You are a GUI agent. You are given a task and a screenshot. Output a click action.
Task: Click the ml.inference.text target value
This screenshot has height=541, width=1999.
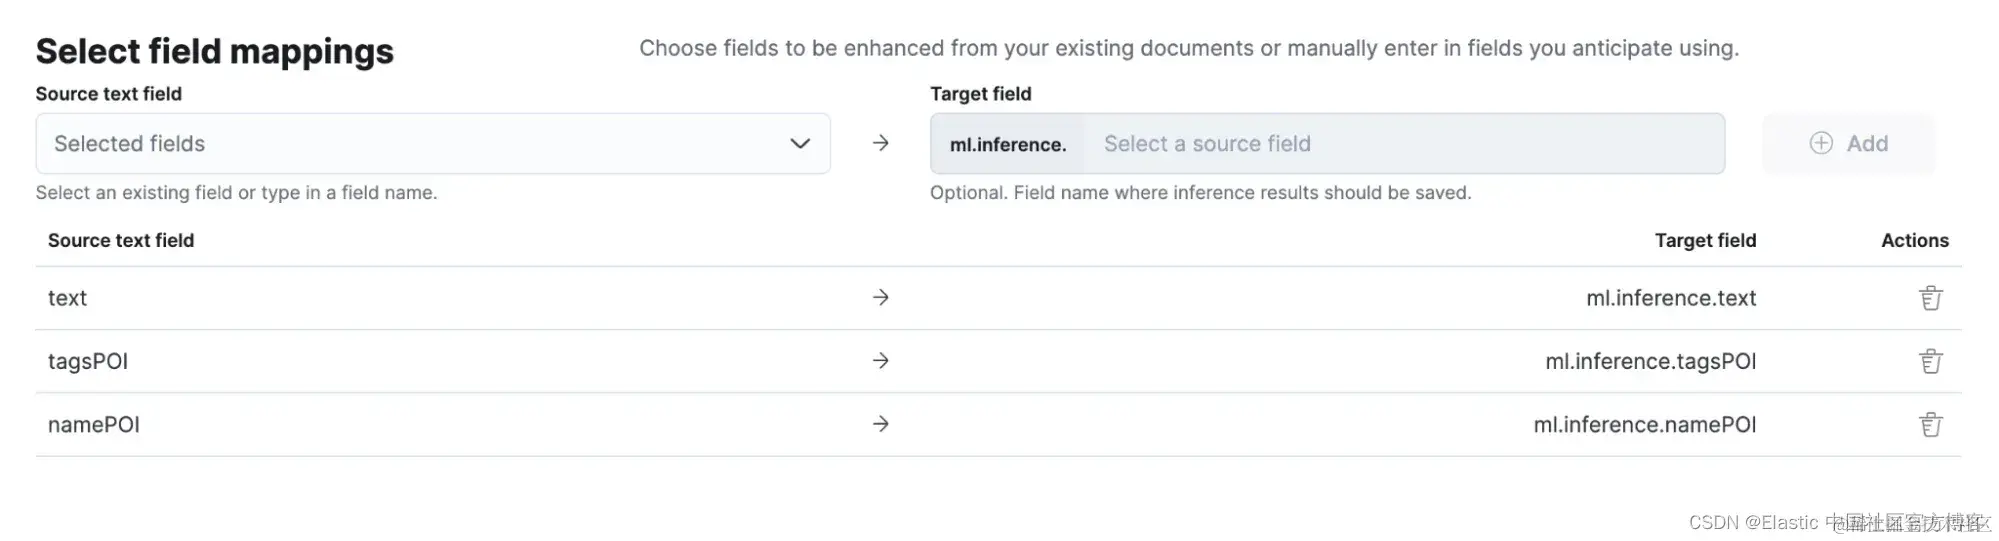pos(1671,298)
